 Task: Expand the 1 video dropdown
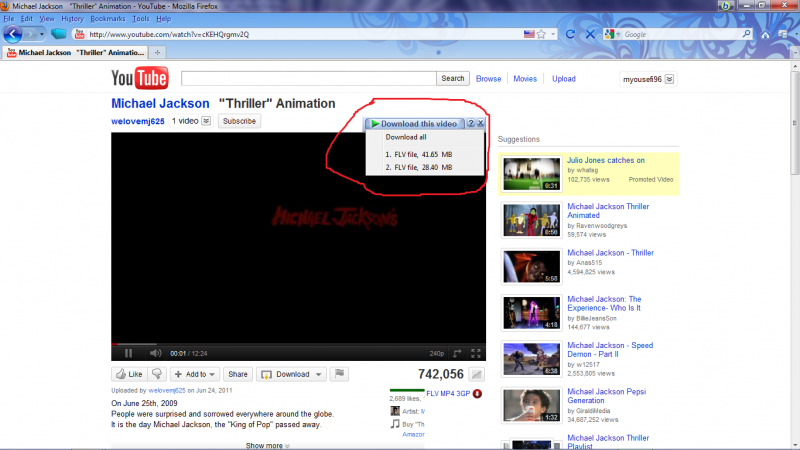tap(206, 121)
